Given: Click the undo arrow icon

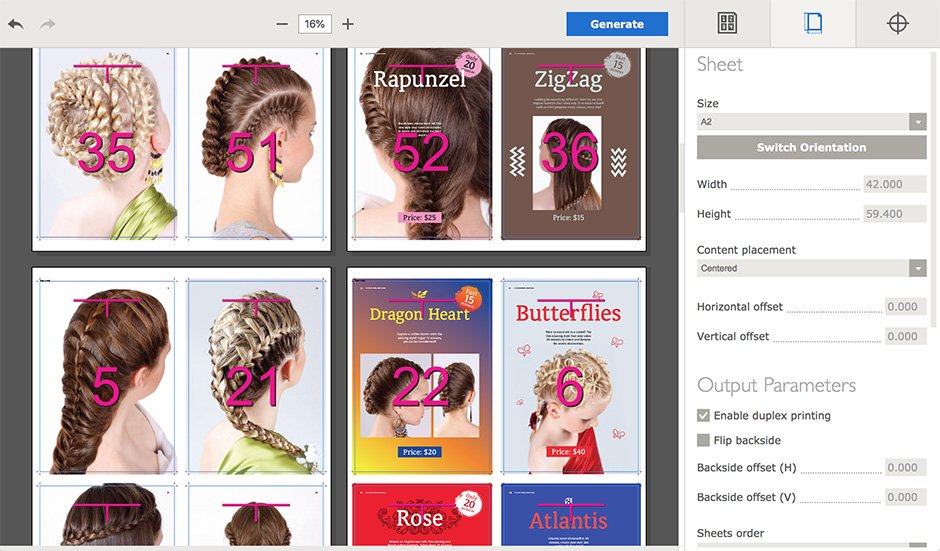Looking at the screenshot, I should pos(16,24).
